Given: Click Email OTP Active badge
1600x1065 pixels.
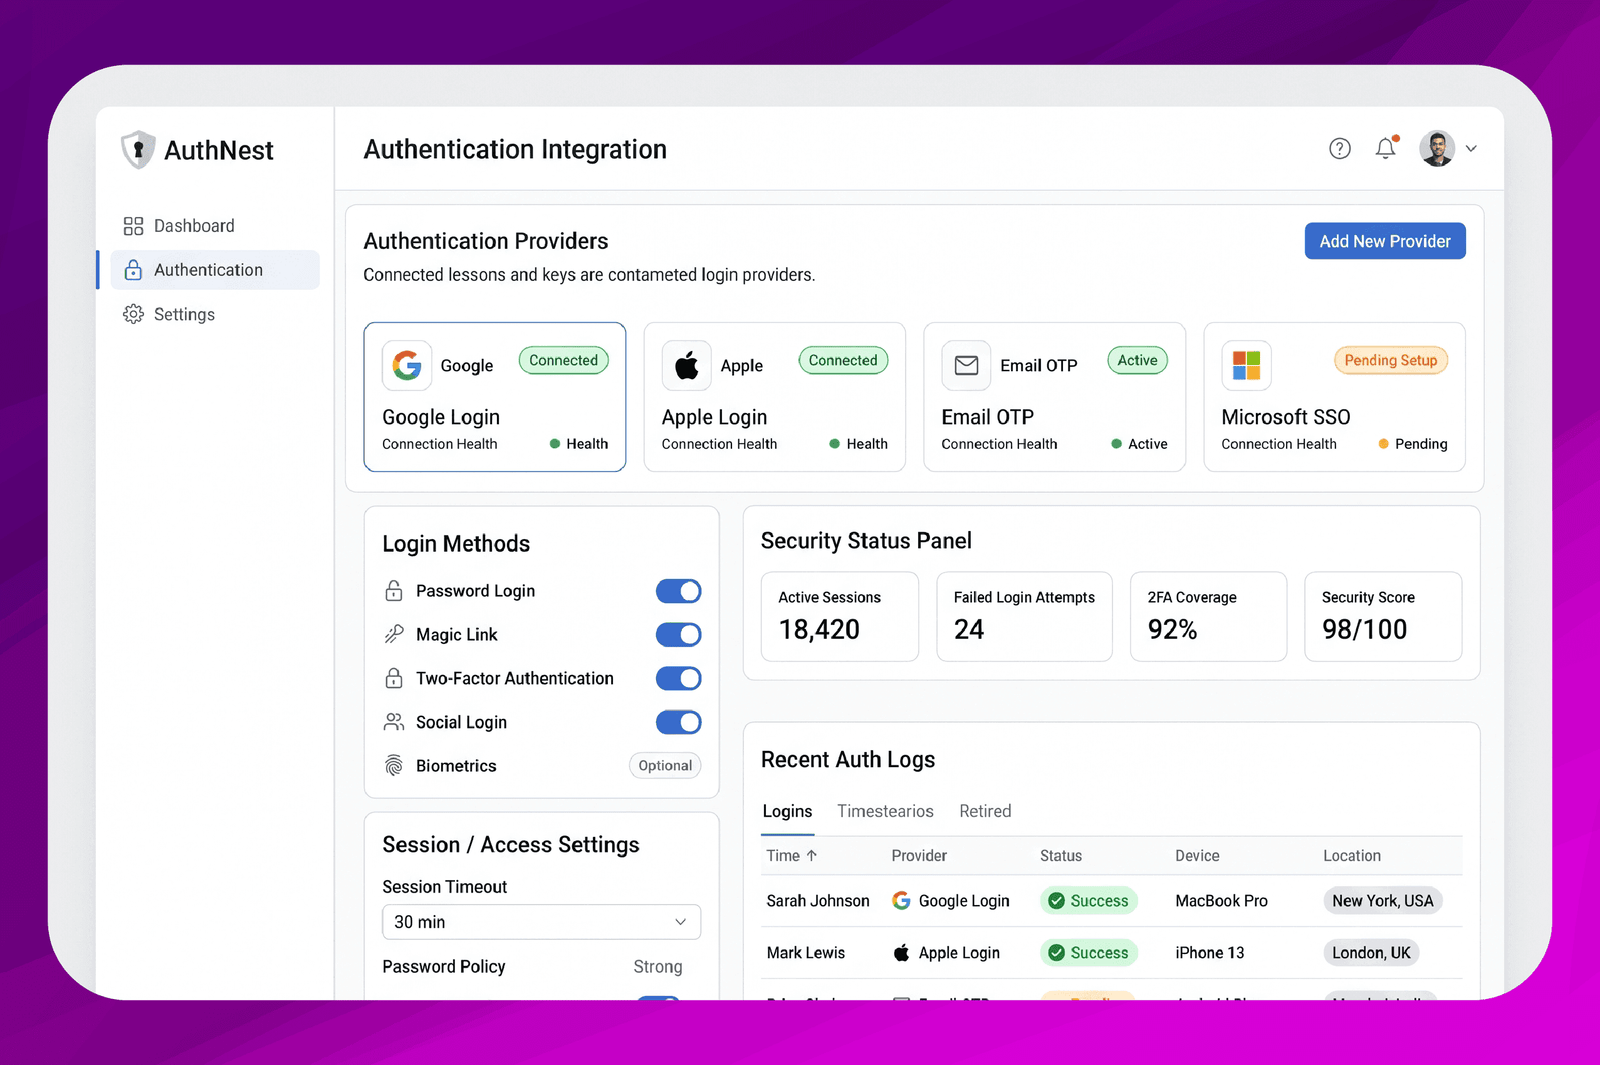Looking at the screenshot, I should point(1137,360).
